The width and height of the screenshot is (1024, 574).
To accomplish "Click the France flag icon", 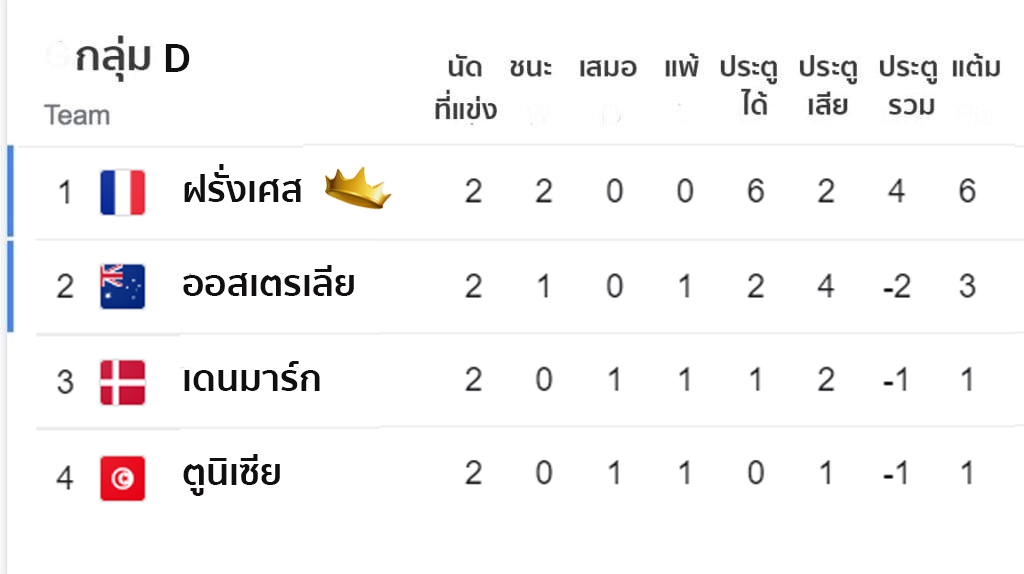I will [x=123, y=192].
